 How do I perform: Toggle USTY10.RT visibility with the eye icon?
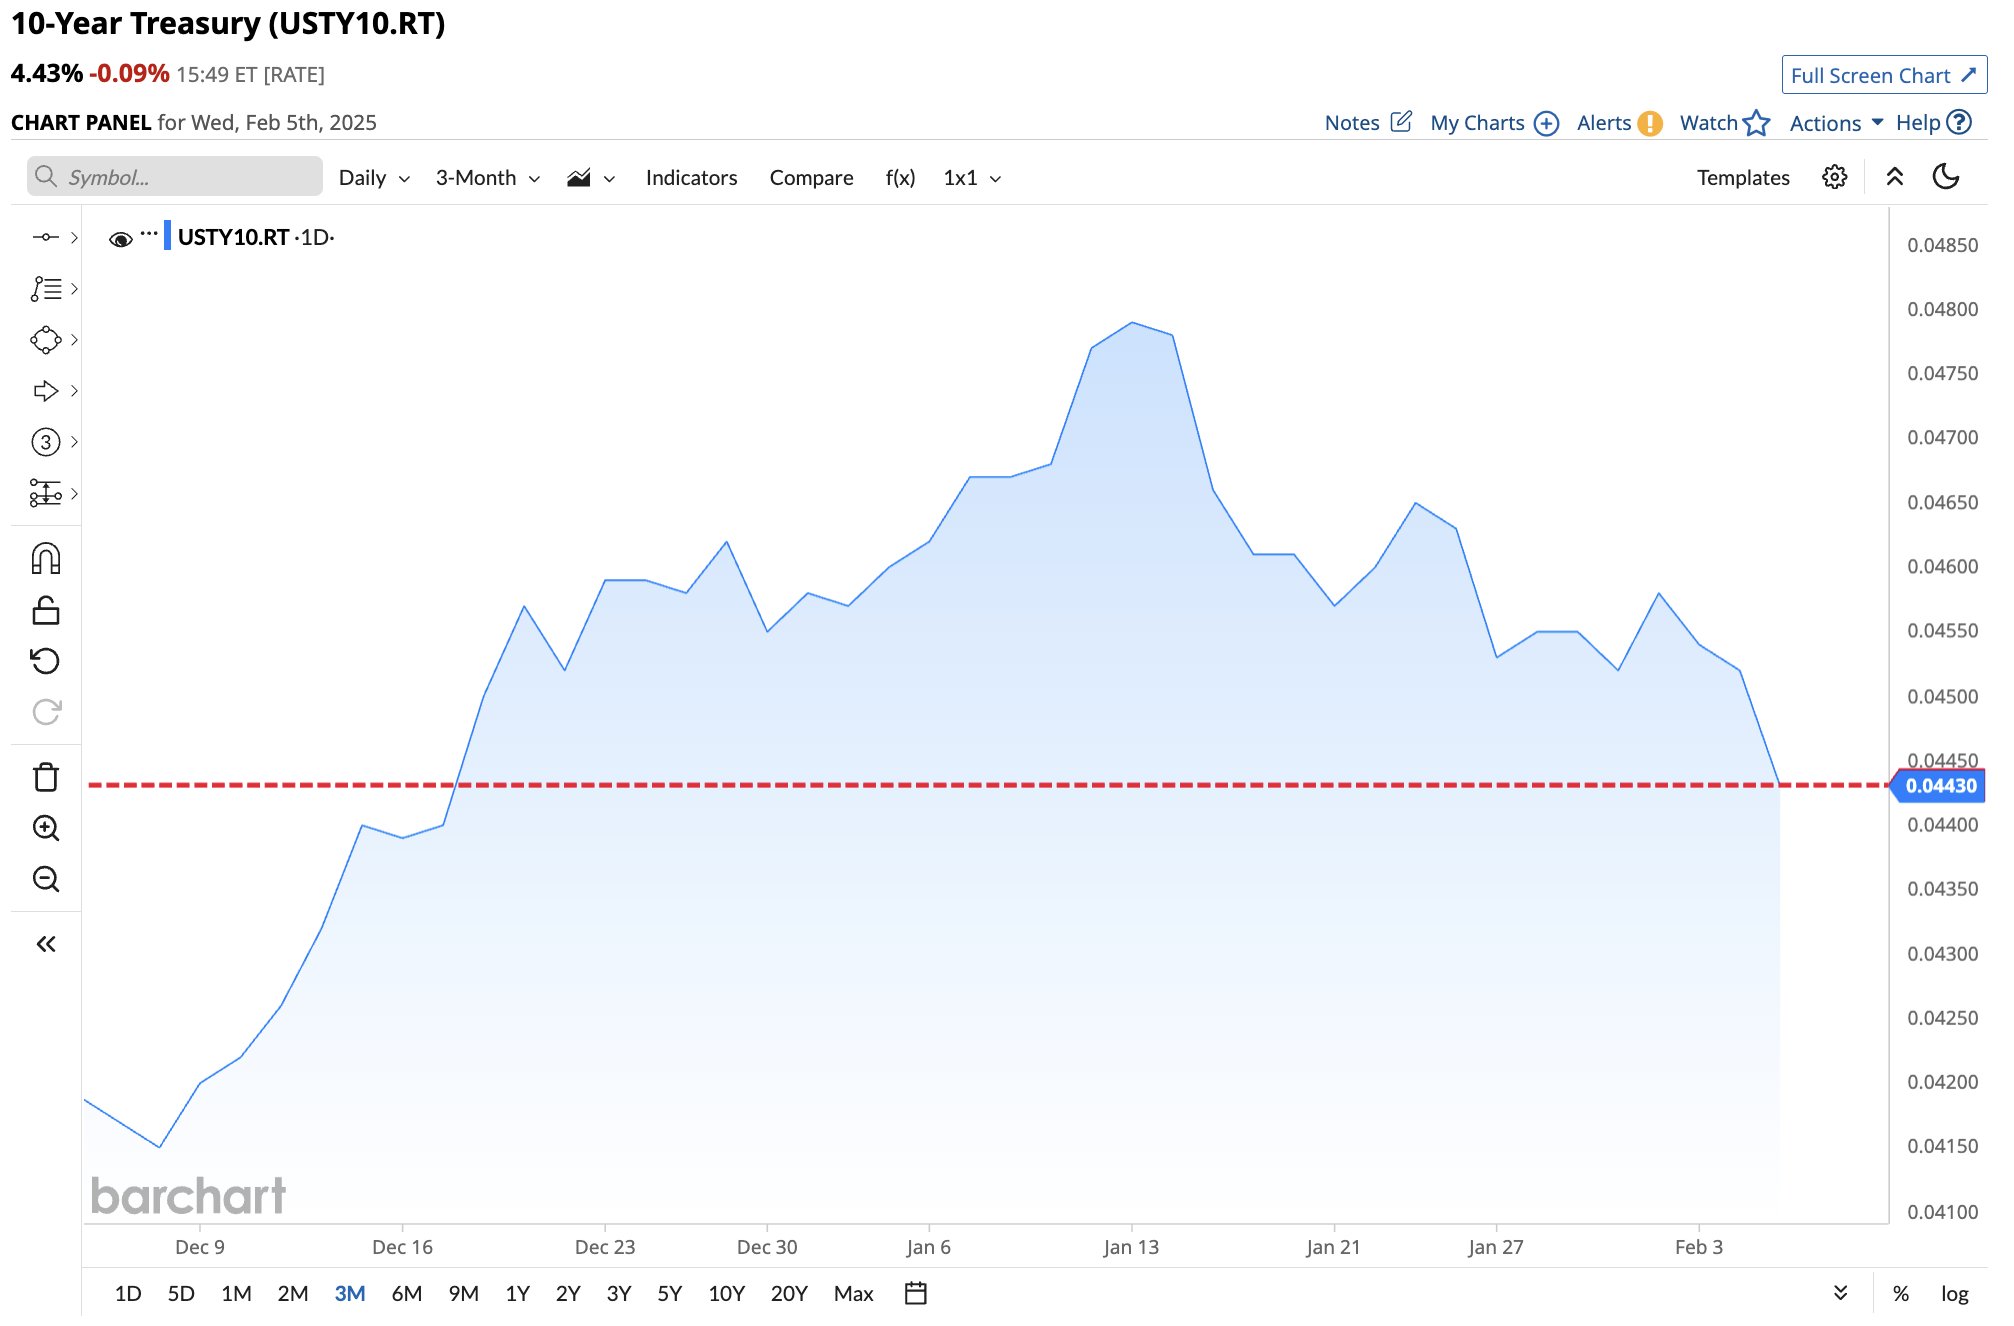pos(120,239)
